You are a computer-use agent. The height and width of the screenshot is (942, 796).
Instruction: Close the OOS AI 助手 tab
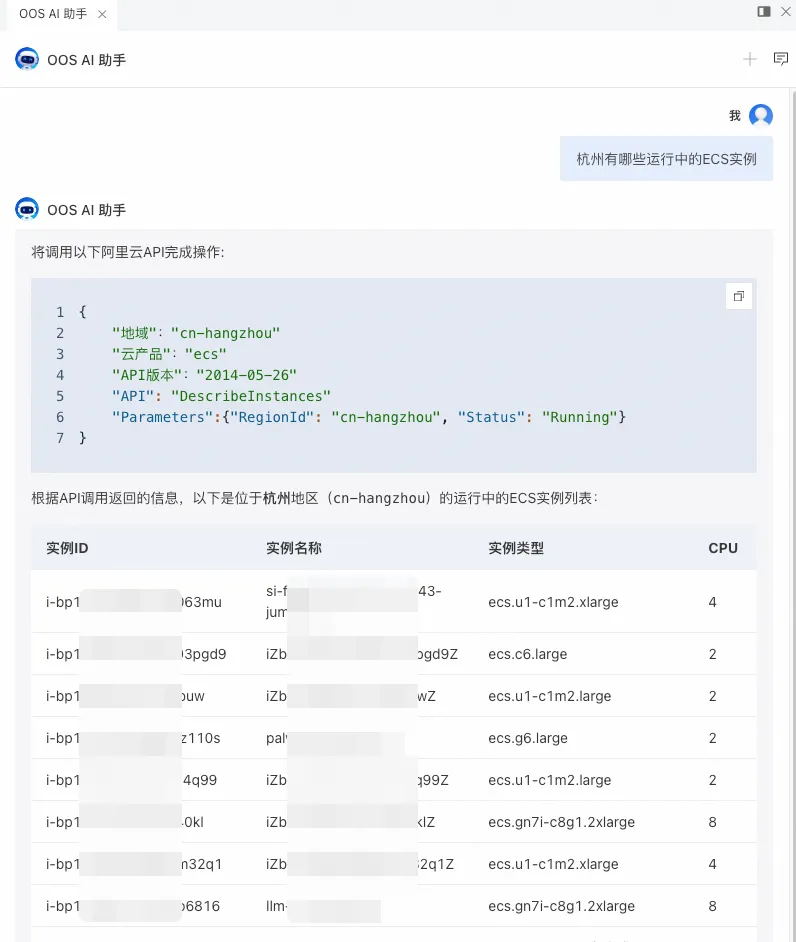pos(102,14)
